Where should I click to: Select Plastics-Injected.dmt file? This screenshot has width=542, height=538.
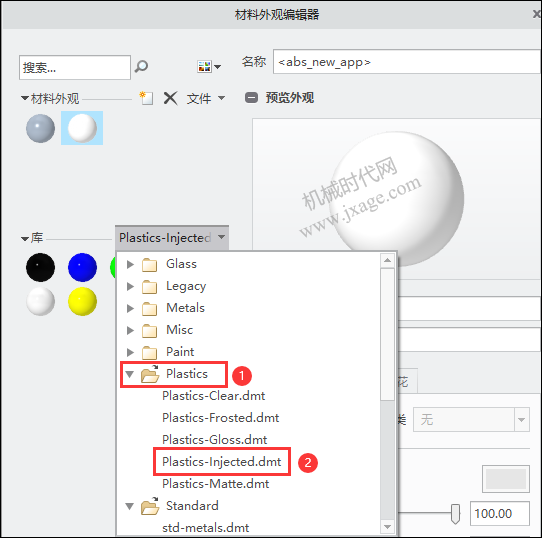(x=222, y=462)
